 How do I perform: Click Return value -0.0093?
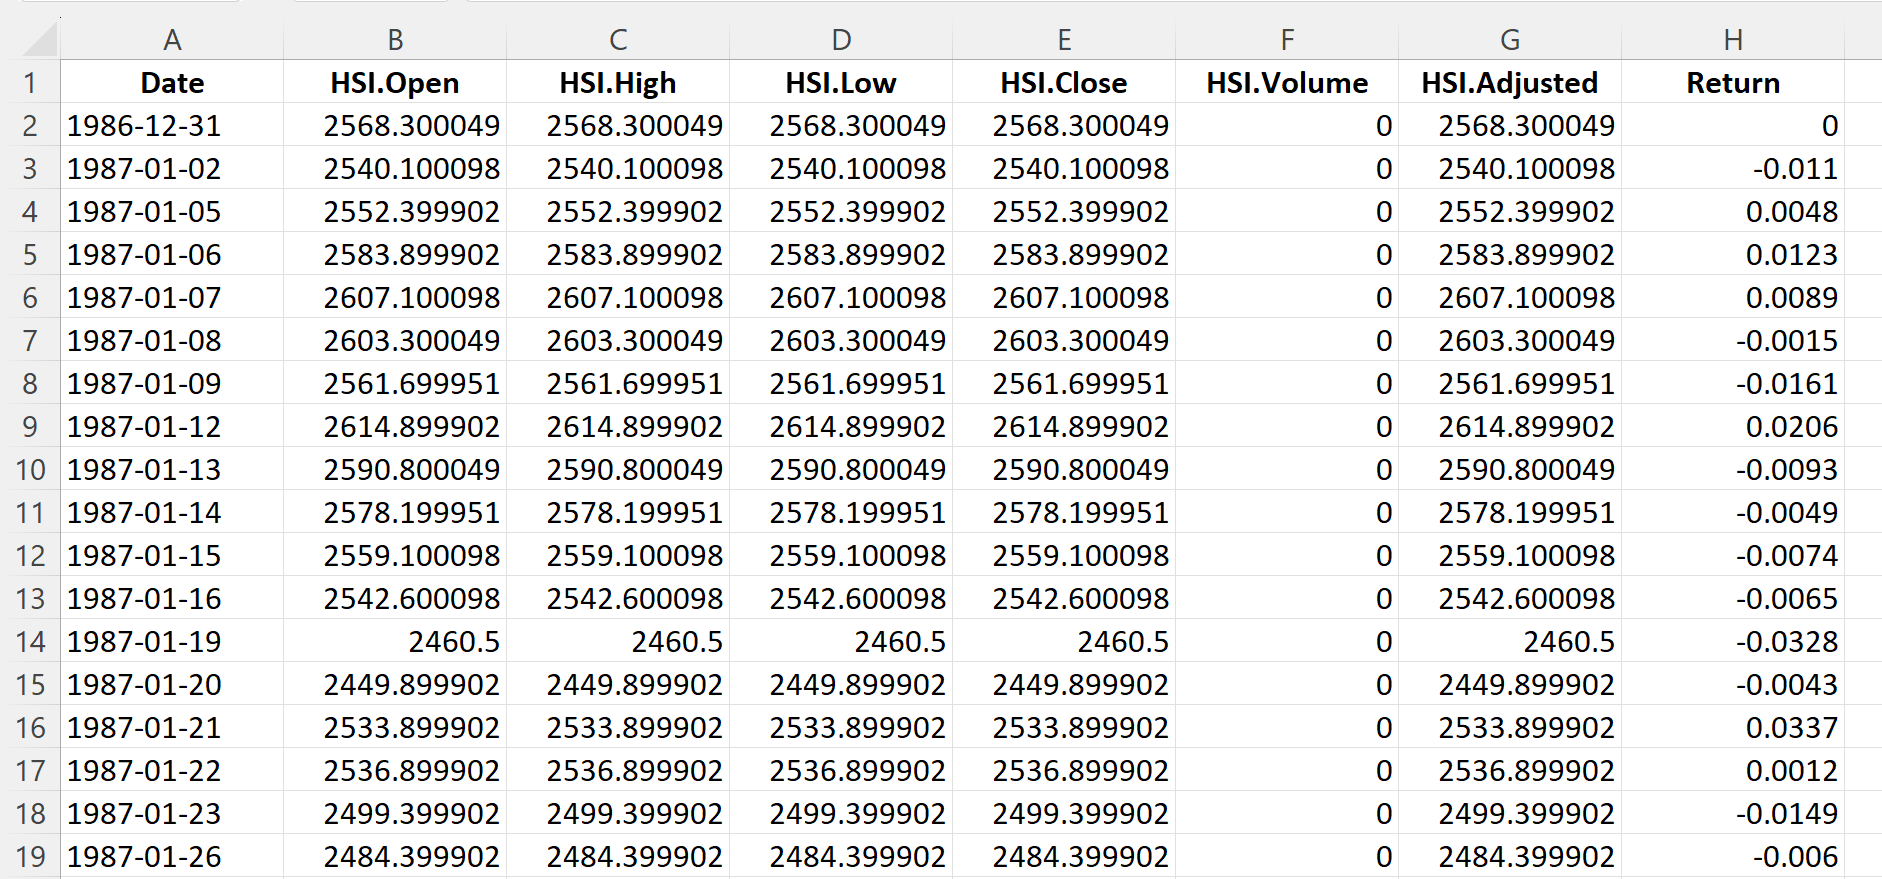(x=1733, y=469)
